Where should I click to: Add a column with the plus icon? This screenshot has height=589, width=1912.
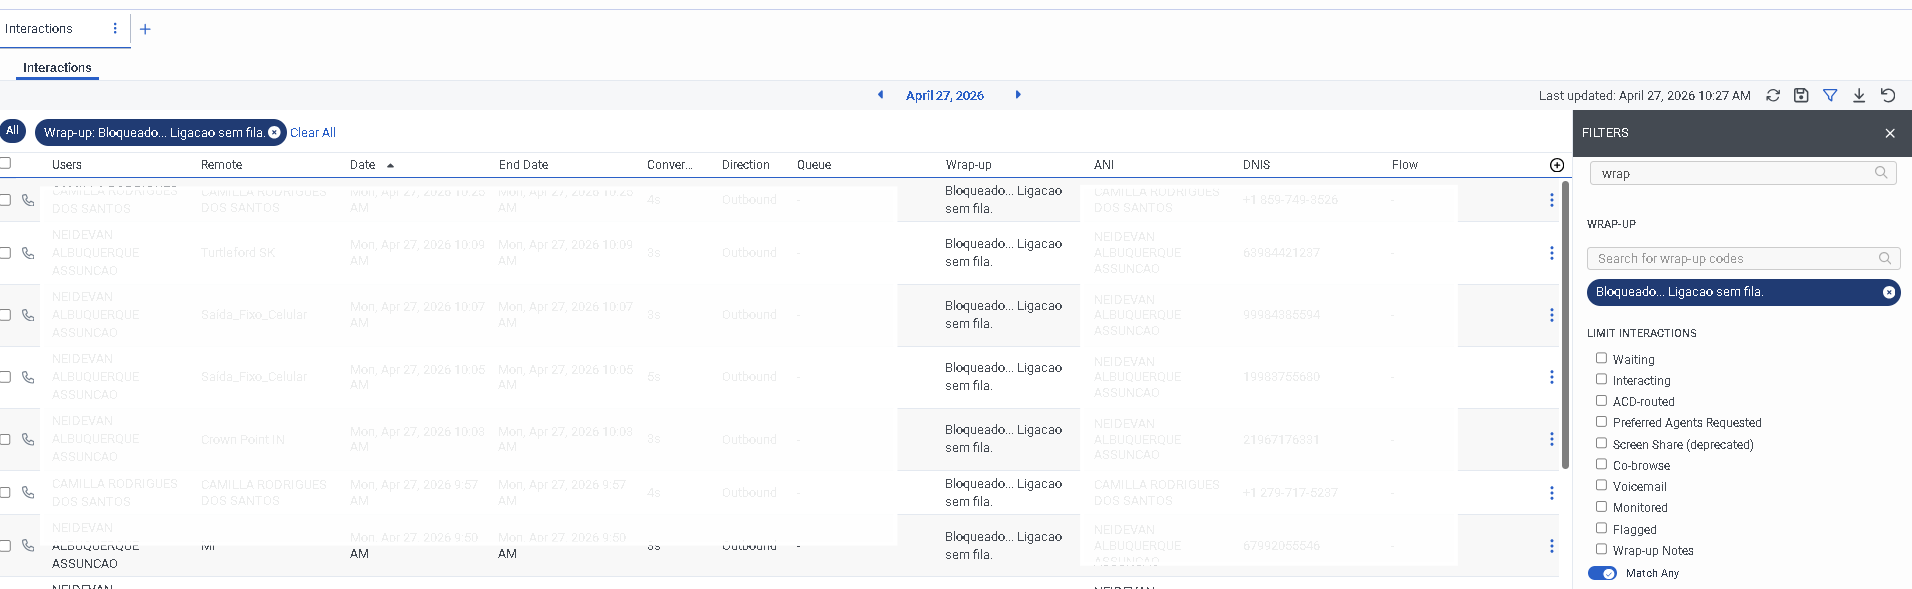coord(1557,165)
